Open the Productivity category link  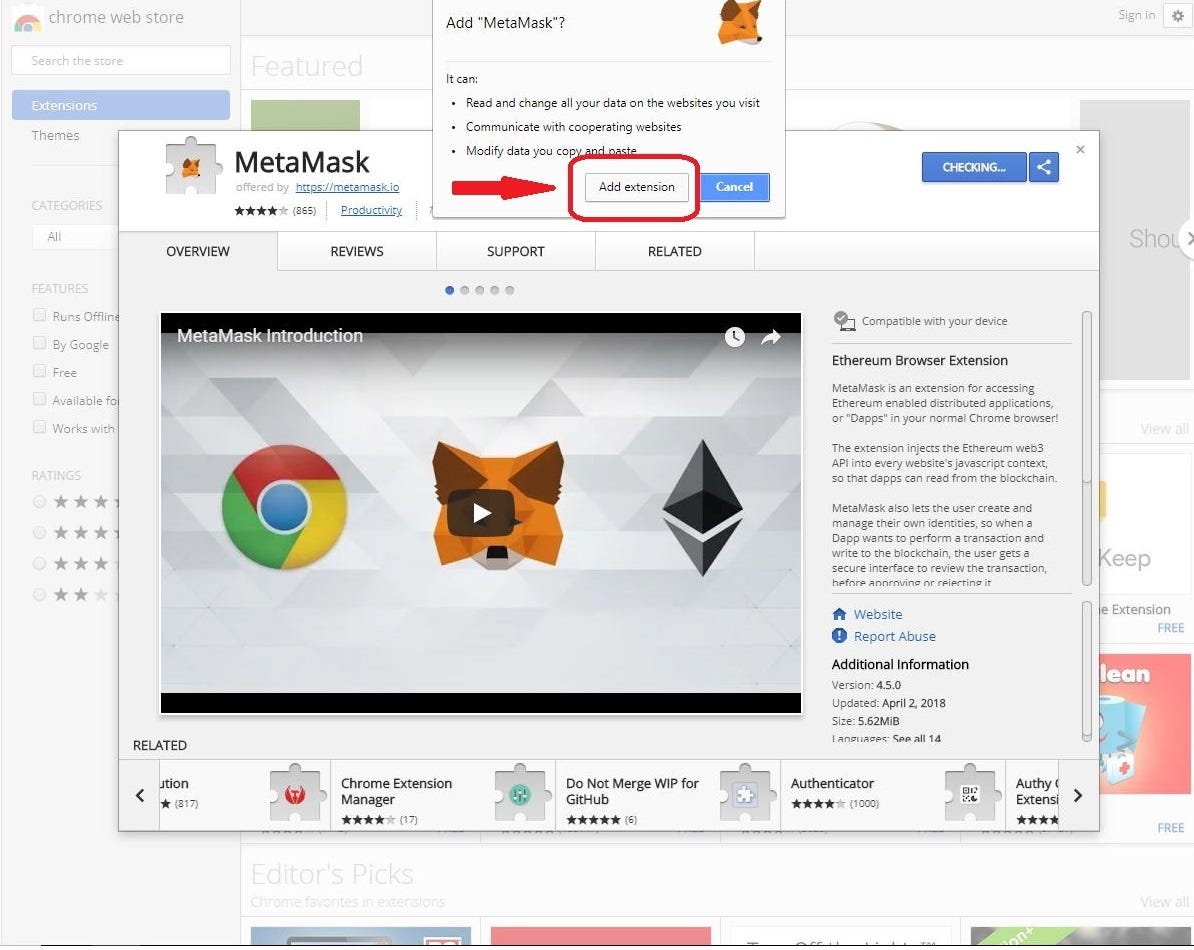371,210
